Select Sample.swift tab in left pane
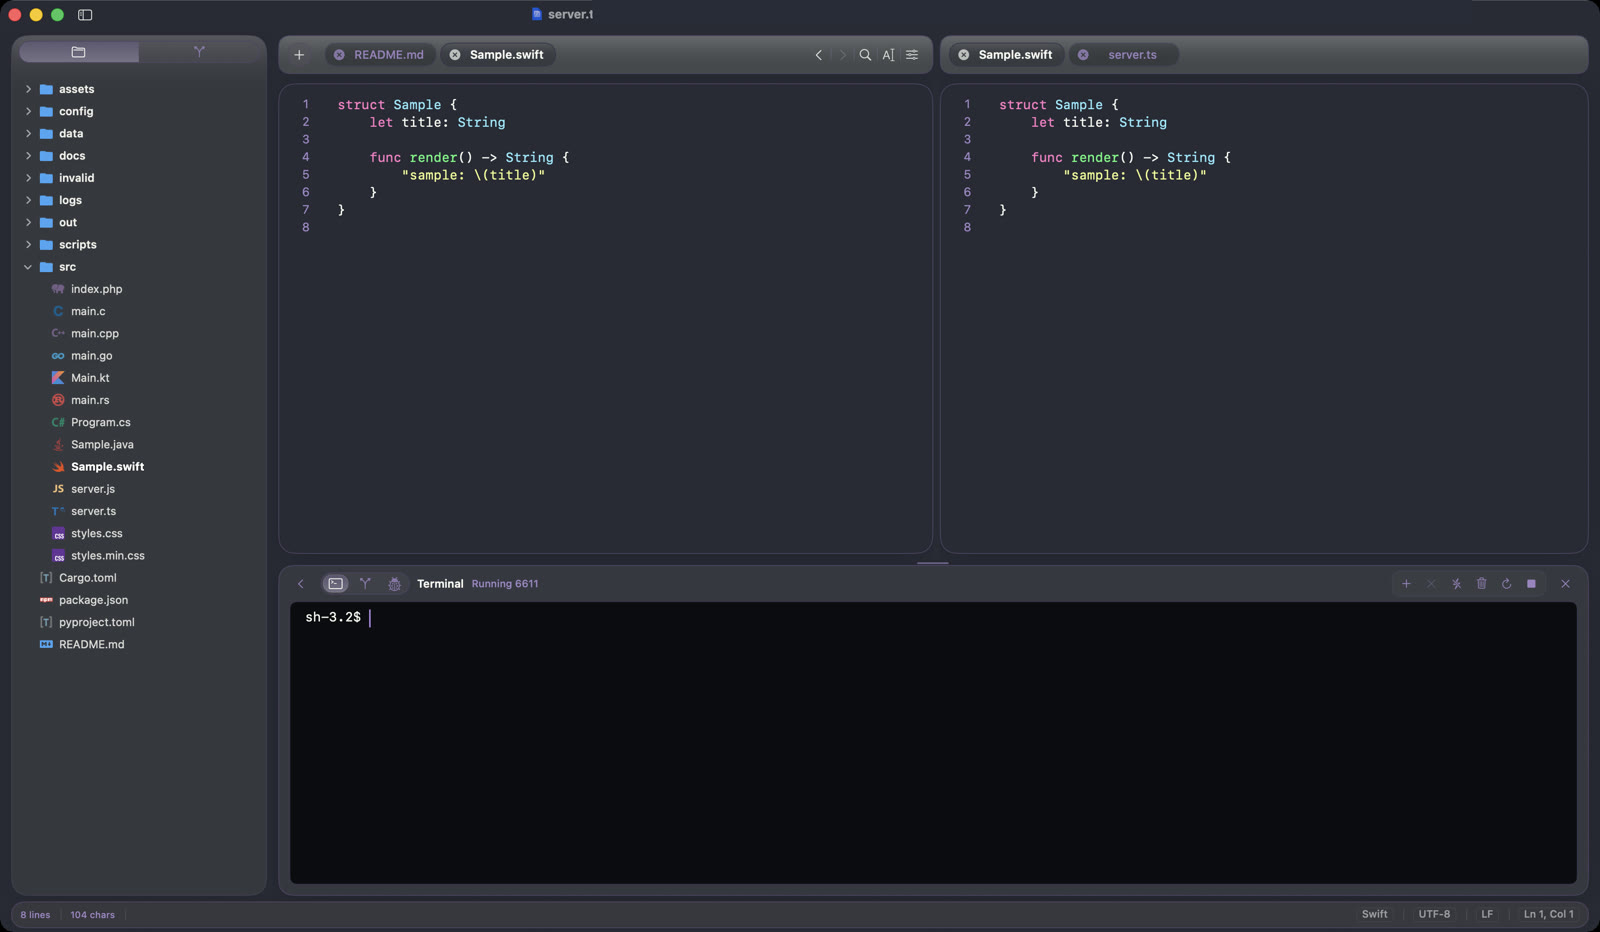 498,55
